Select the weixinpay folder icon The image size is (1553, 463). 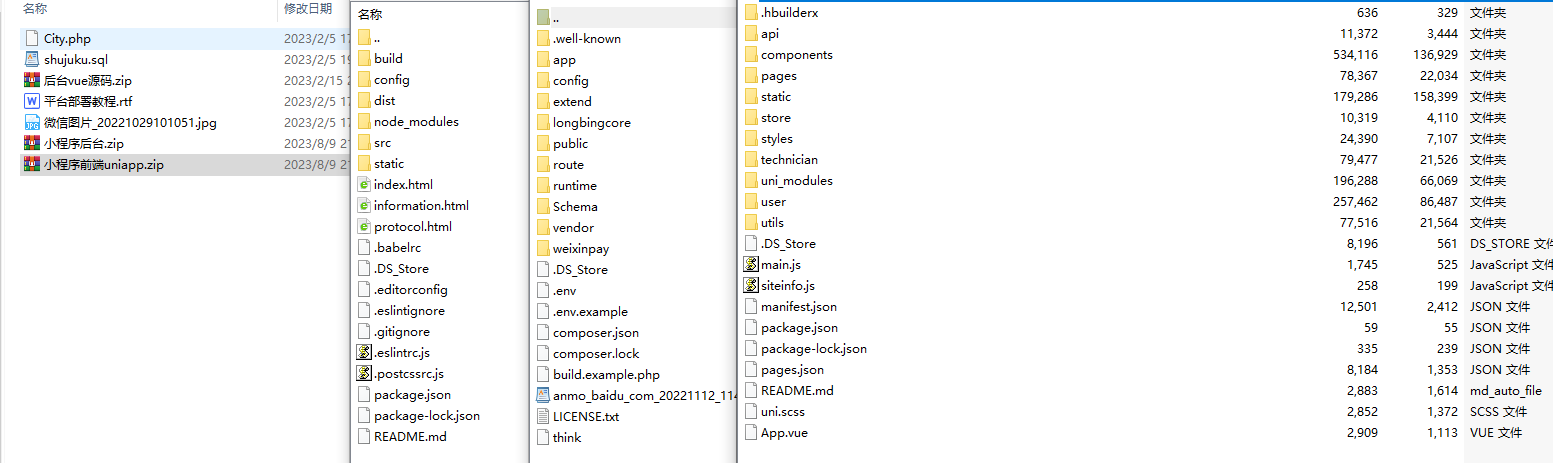[x=543, y=249]
